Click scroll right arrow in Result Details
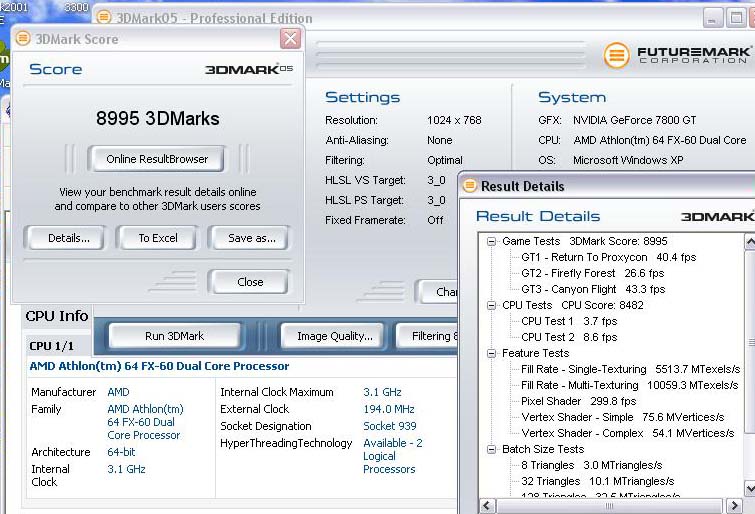755x514 pixels. [x=734, y=505]
